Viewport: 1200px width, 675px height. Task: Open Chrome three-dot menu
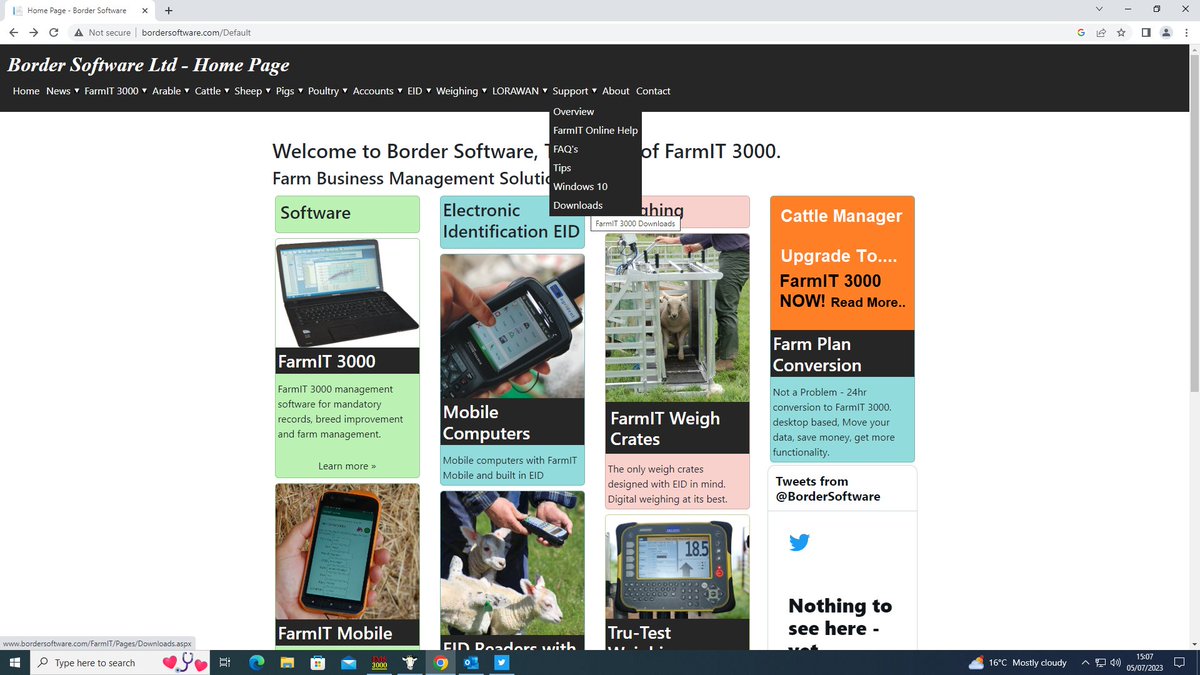[1186, 32]
